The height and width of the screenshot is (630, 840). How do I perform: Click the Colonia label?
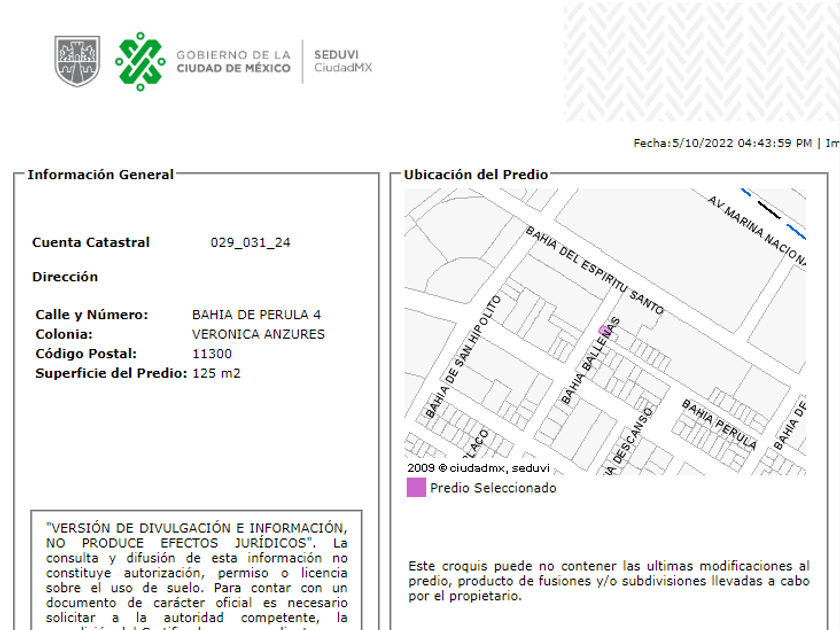tap(64, 334)
